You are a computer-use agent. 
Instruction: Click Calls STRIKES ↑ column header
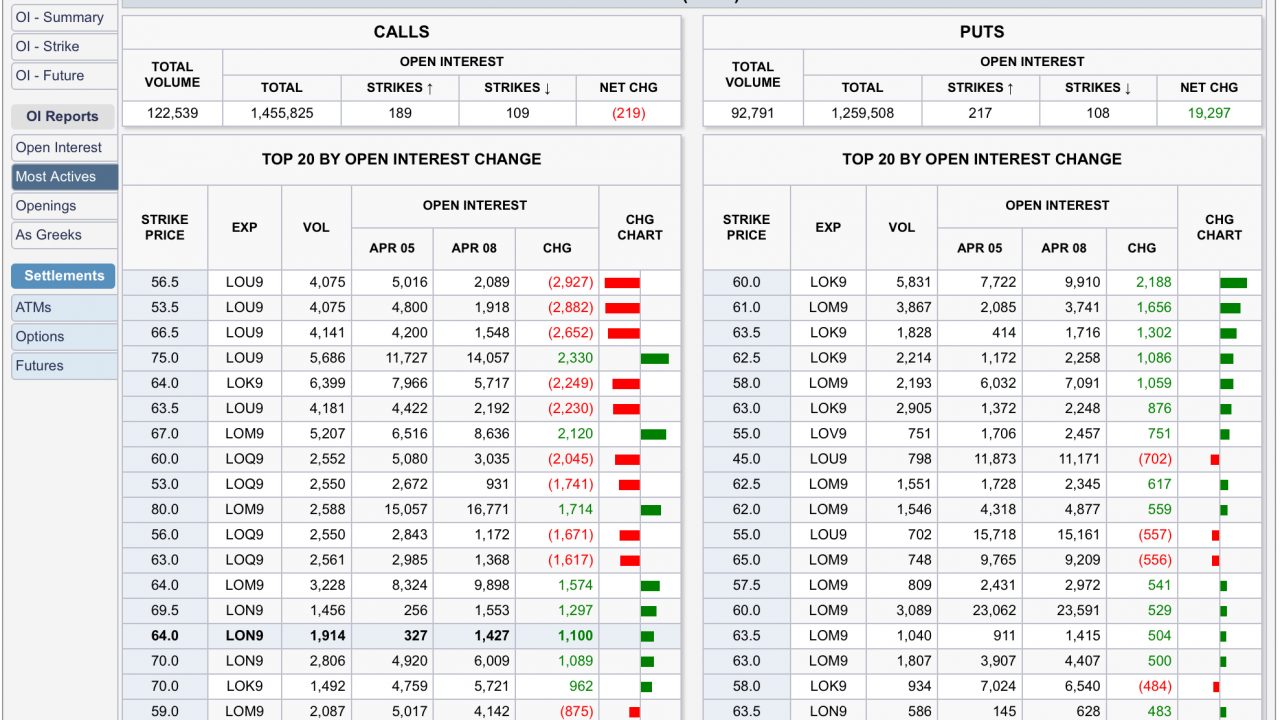400,87
